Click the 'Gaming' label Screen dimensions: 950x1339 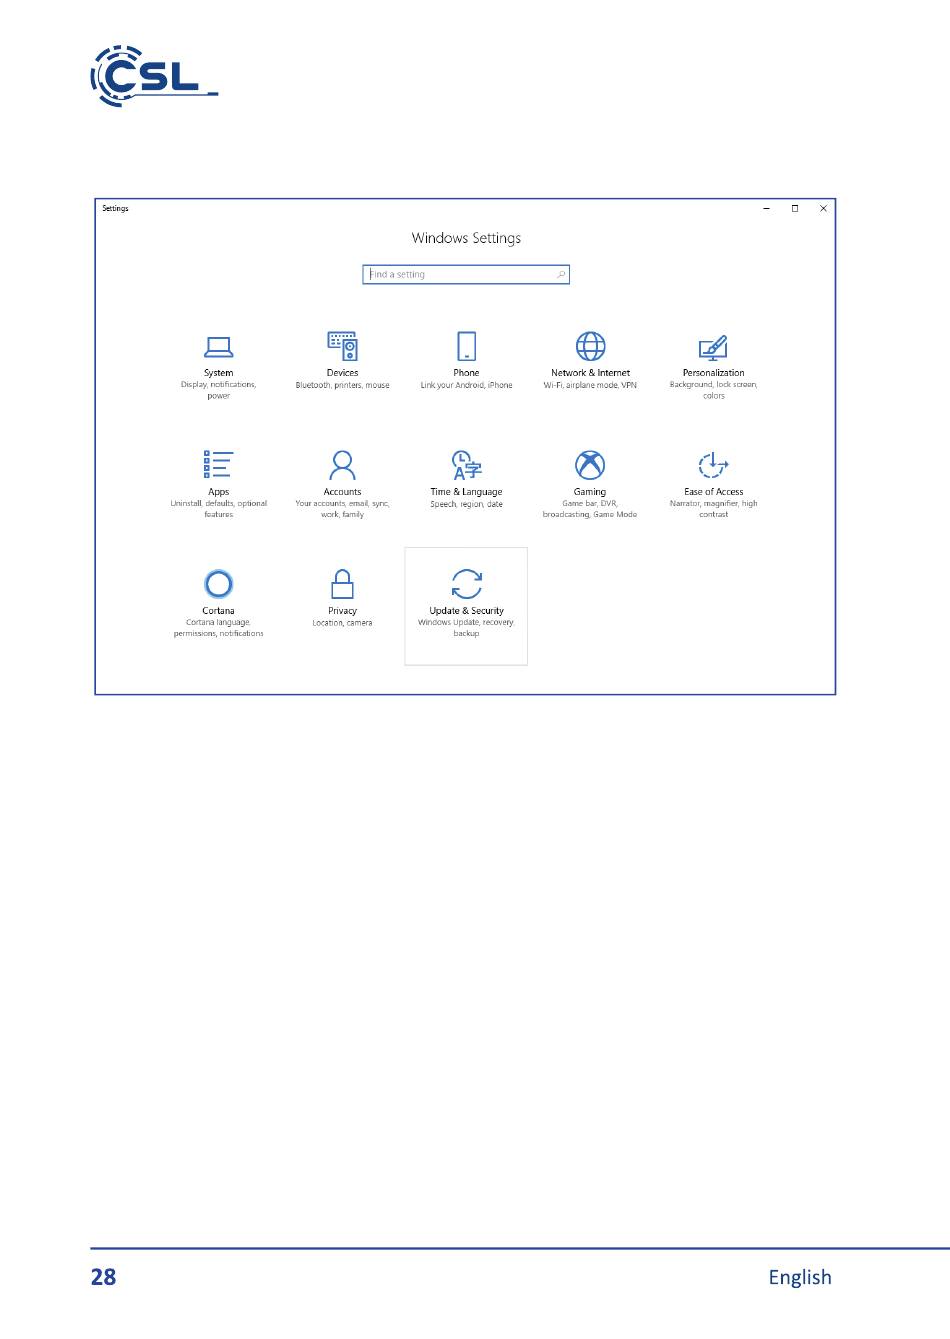[590, 492]
